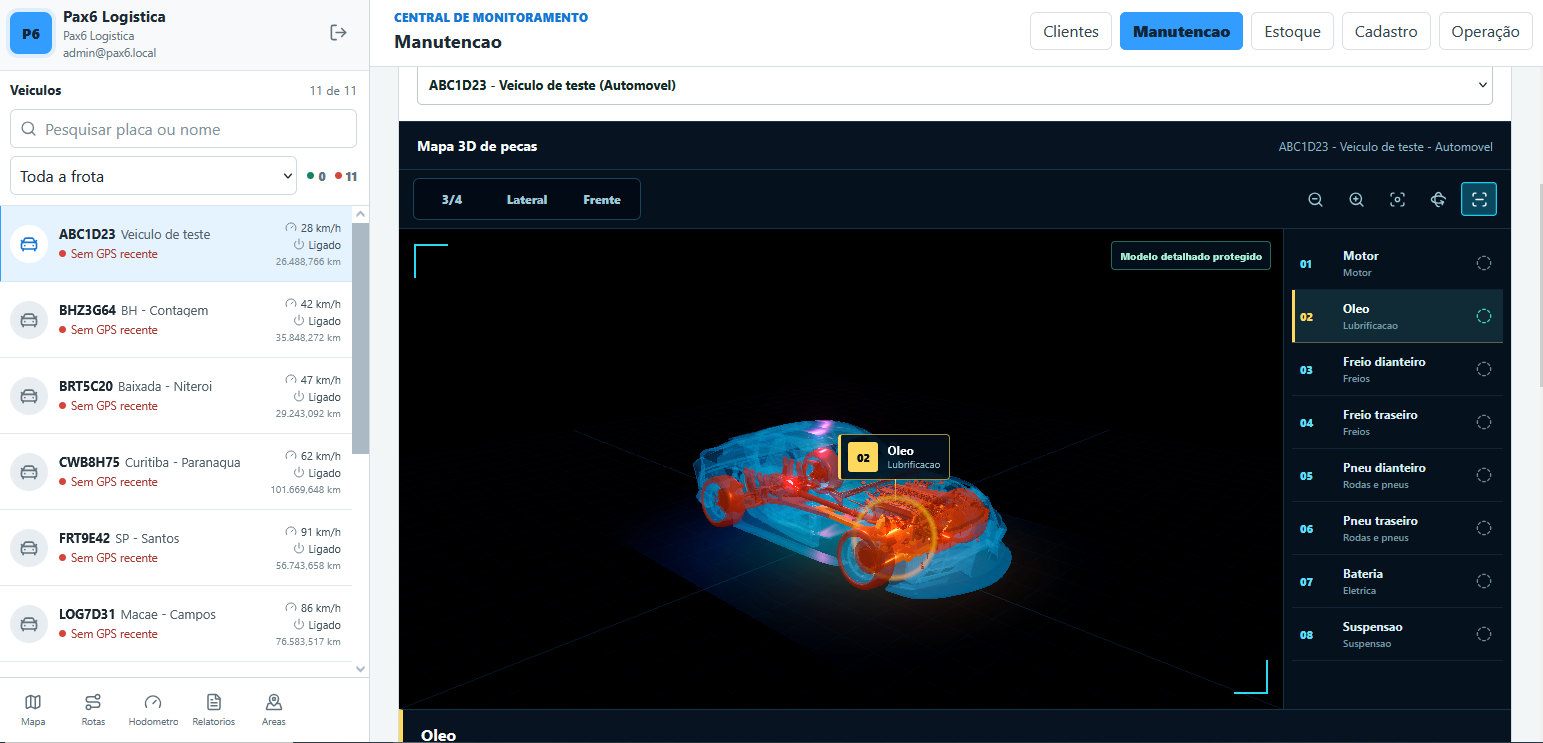Open Relatorios in the bottom navigation

(x=214, y=710)
